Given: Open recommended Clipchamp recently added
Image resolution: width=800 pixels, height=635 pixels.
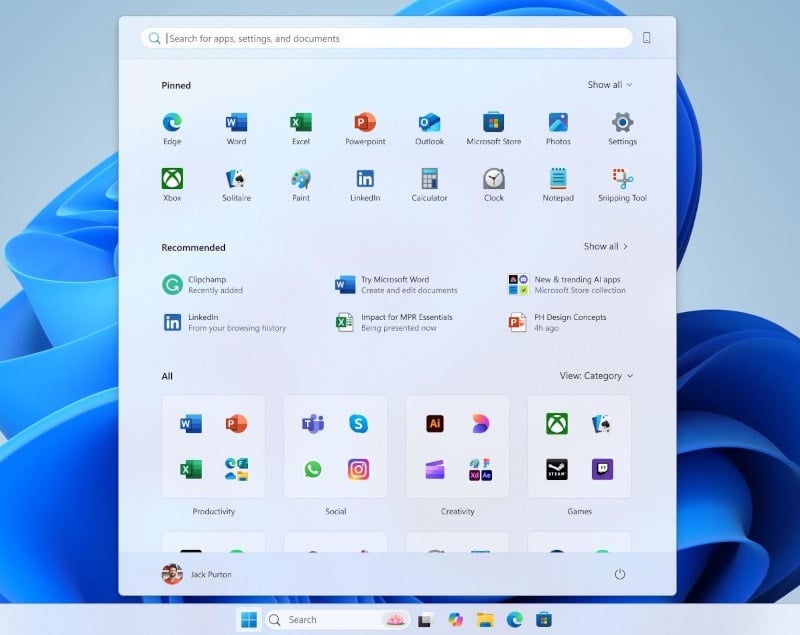Looking at the screenshot, I should pyautogui.click(x=203, y=285).
